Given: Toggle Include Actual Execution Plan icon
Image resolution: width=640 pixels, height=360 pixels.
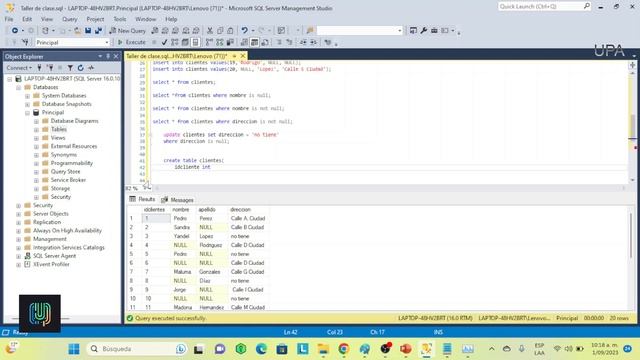Looking at the screenshot, I should (209, 42).
